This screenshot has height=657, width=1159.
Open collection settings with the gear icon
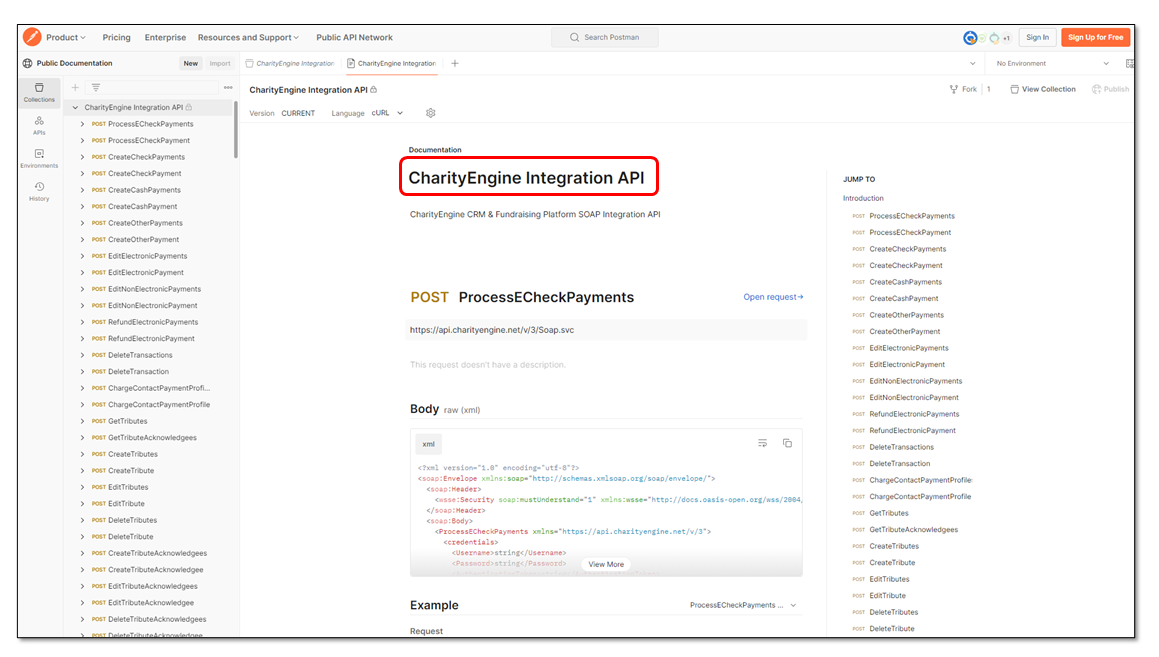pyautogui.click(x=431, y=113)
